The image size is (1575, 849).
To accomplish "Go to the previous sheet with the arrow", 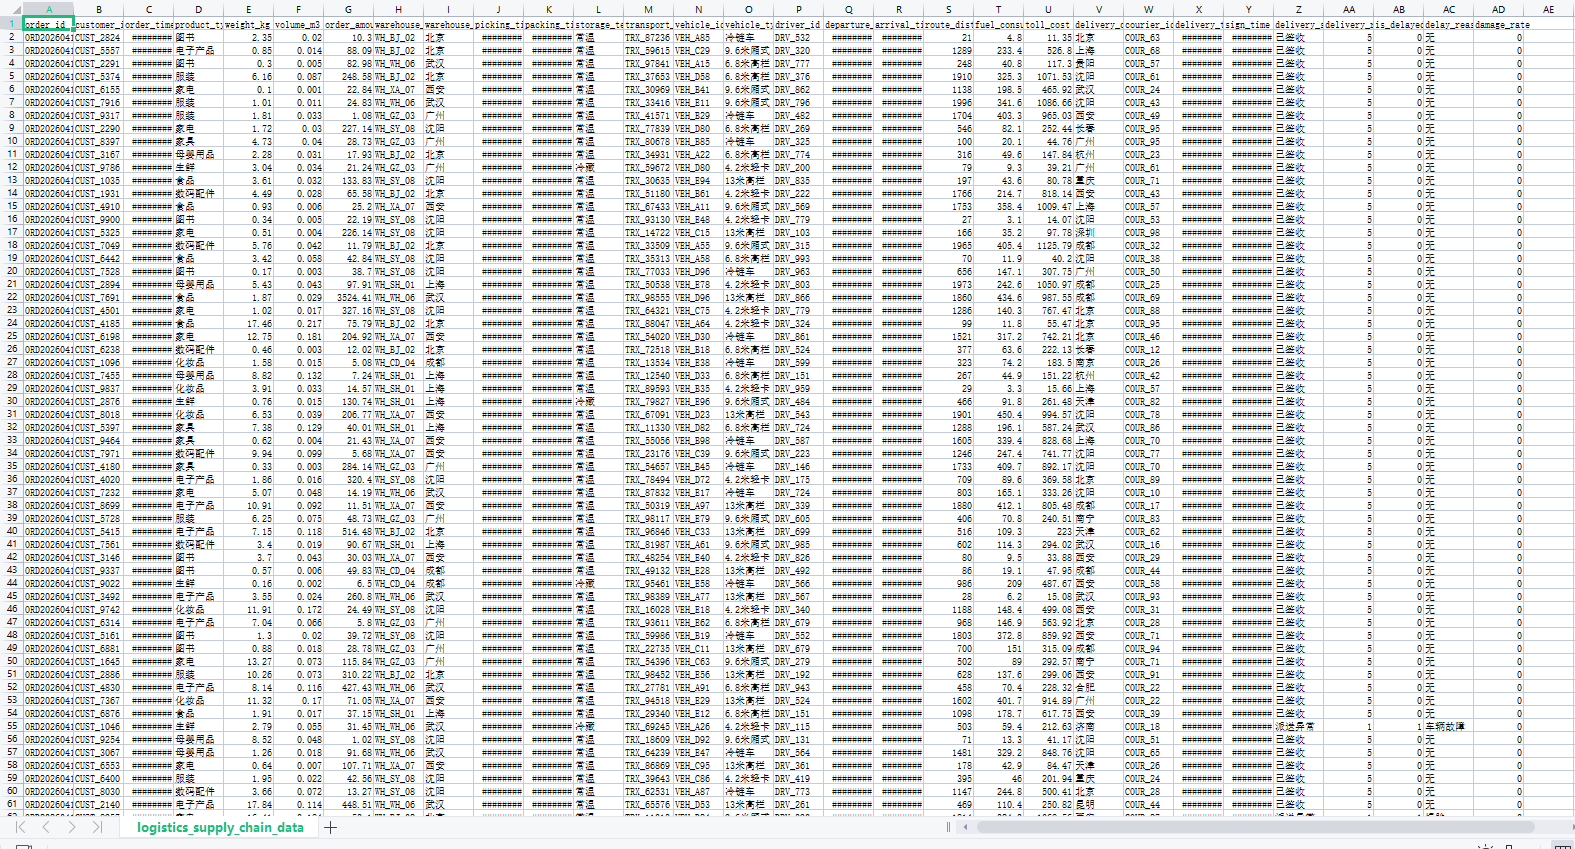I will point(46,827).
